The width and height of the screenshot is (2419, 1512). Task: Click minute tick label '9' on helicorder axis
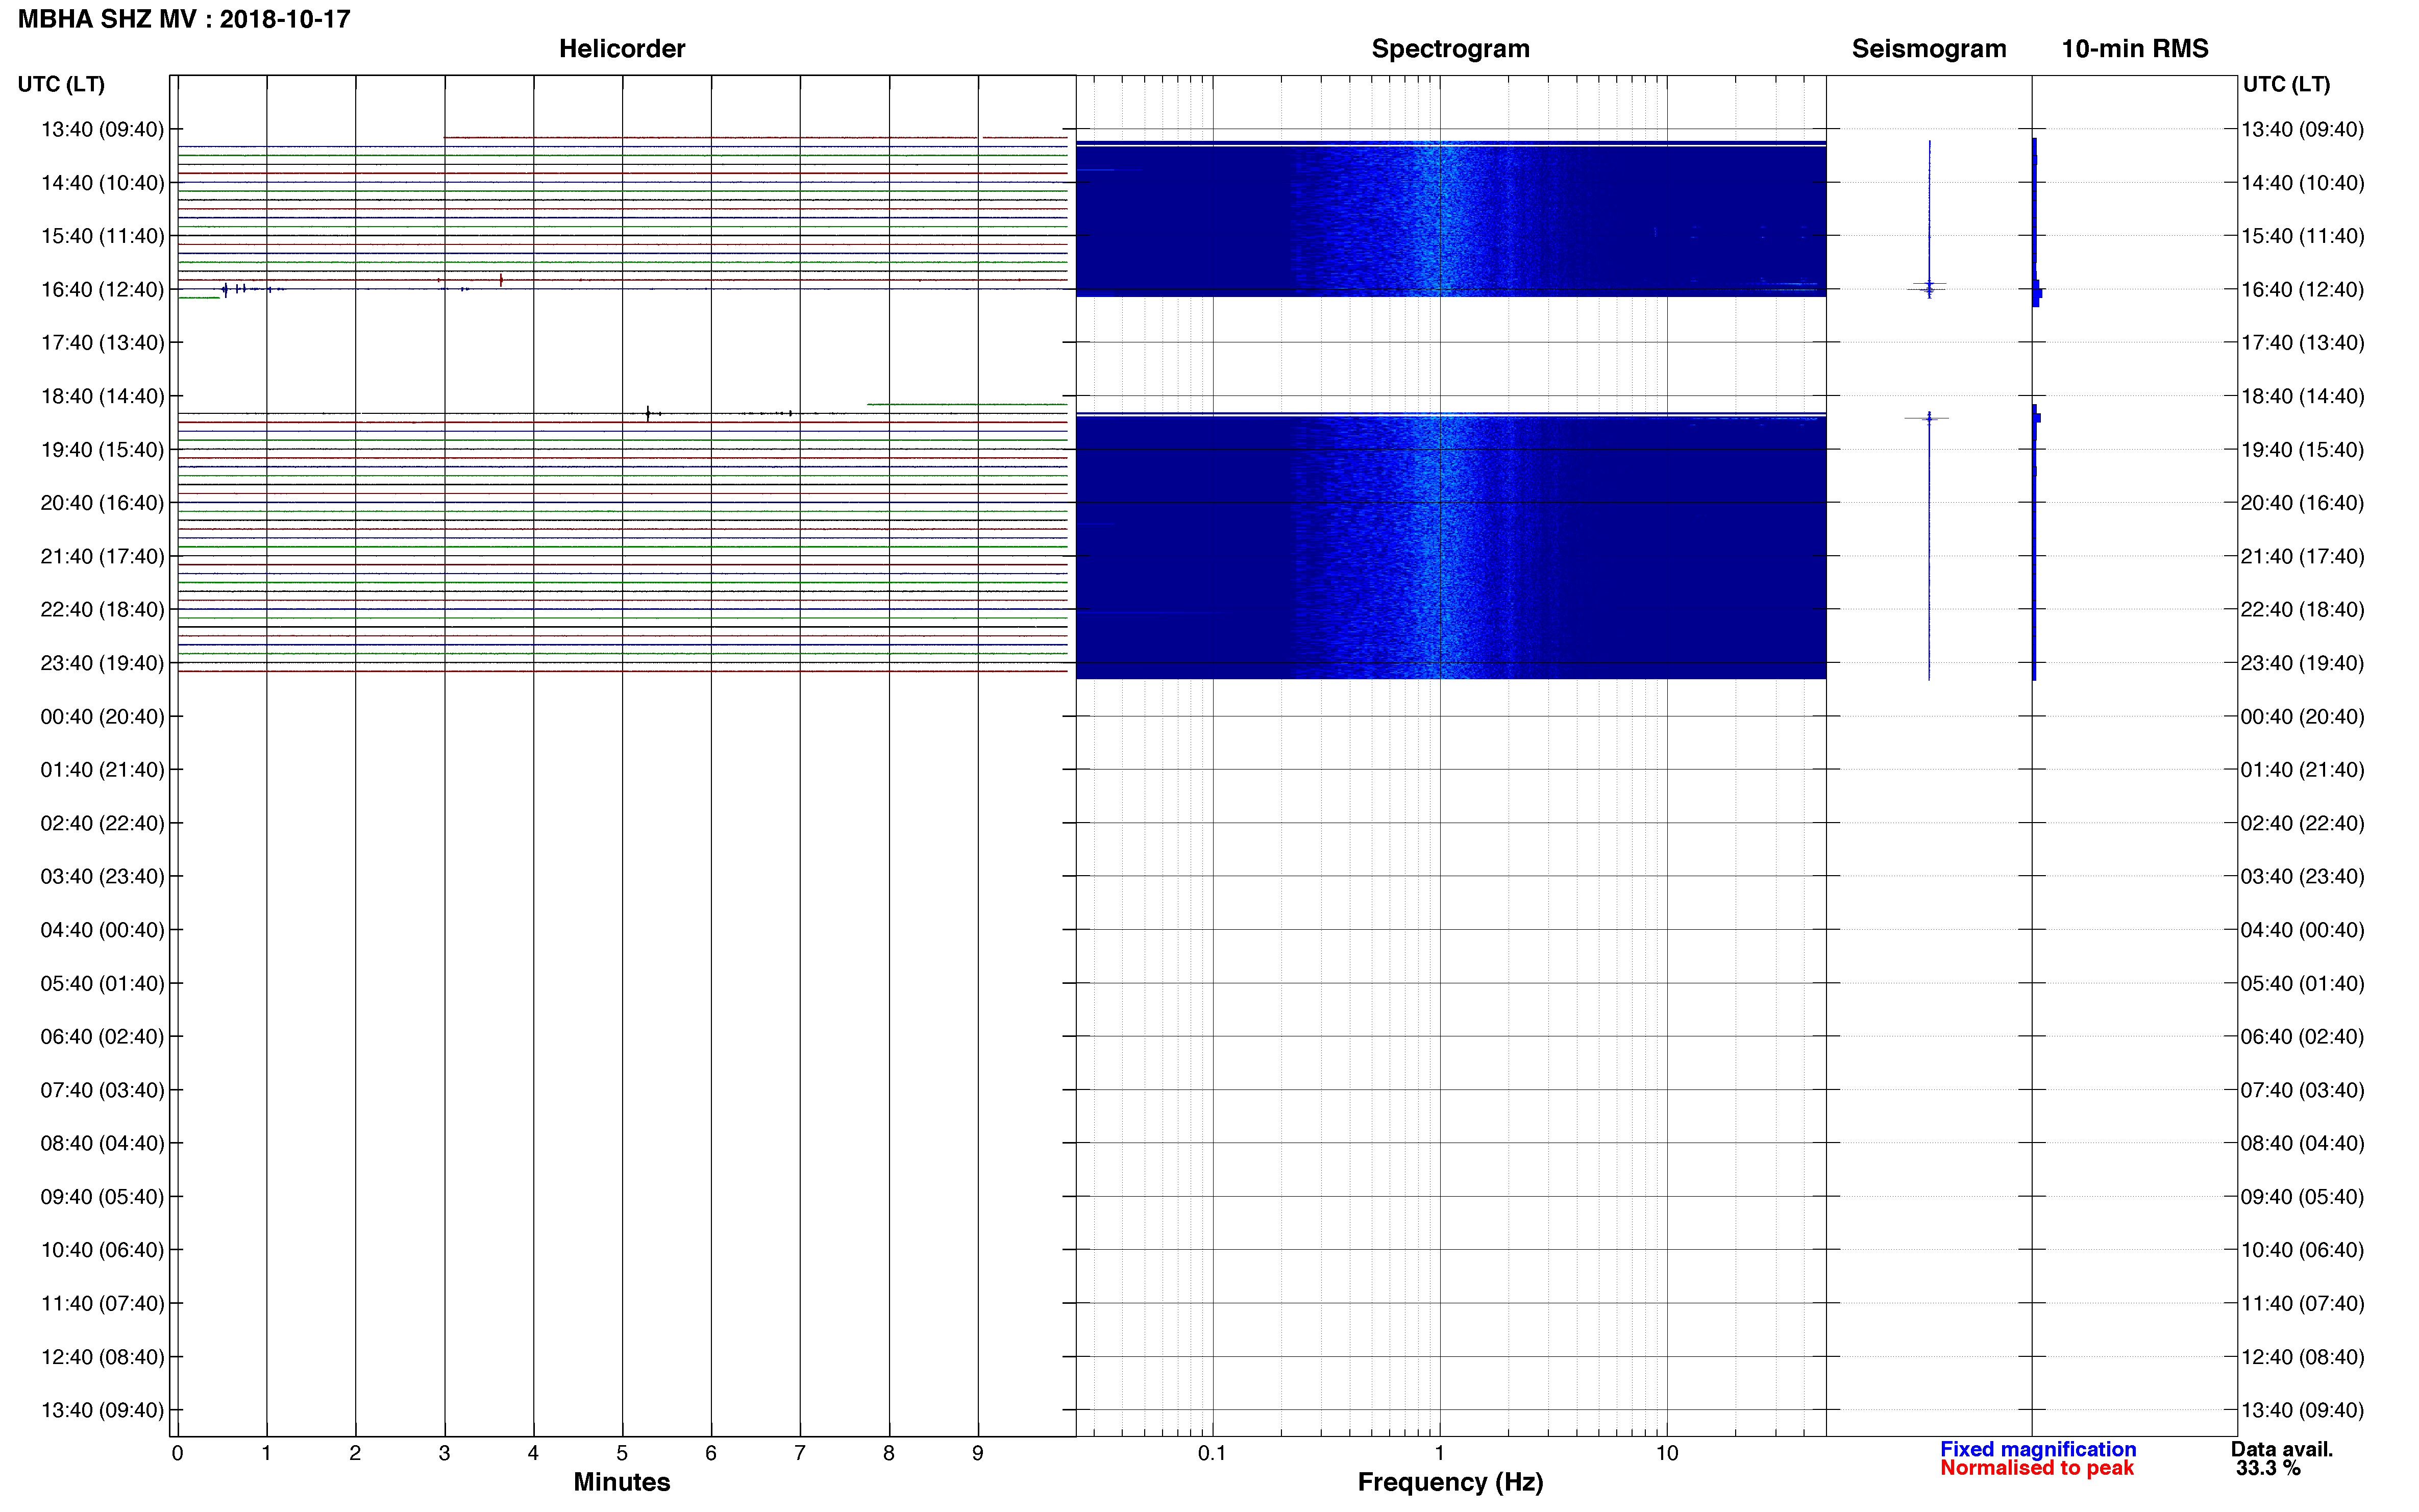pos(978,1453)
